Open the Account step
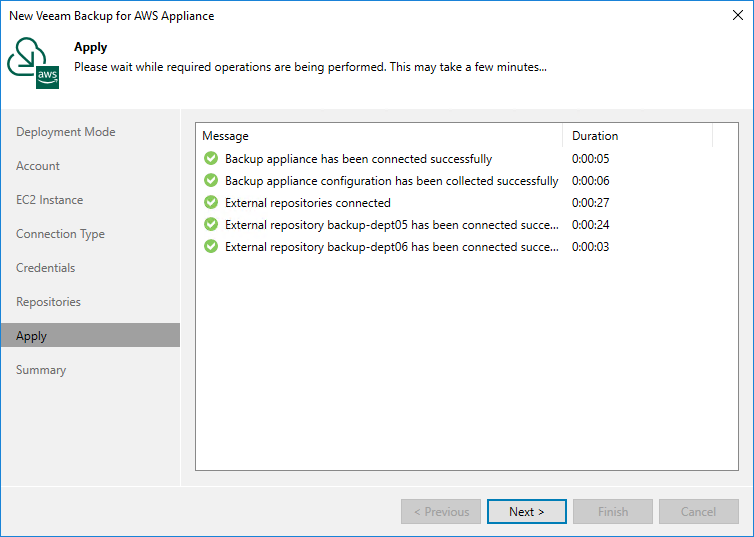Viewport: 754px width, 537px height. coord(38,166)
